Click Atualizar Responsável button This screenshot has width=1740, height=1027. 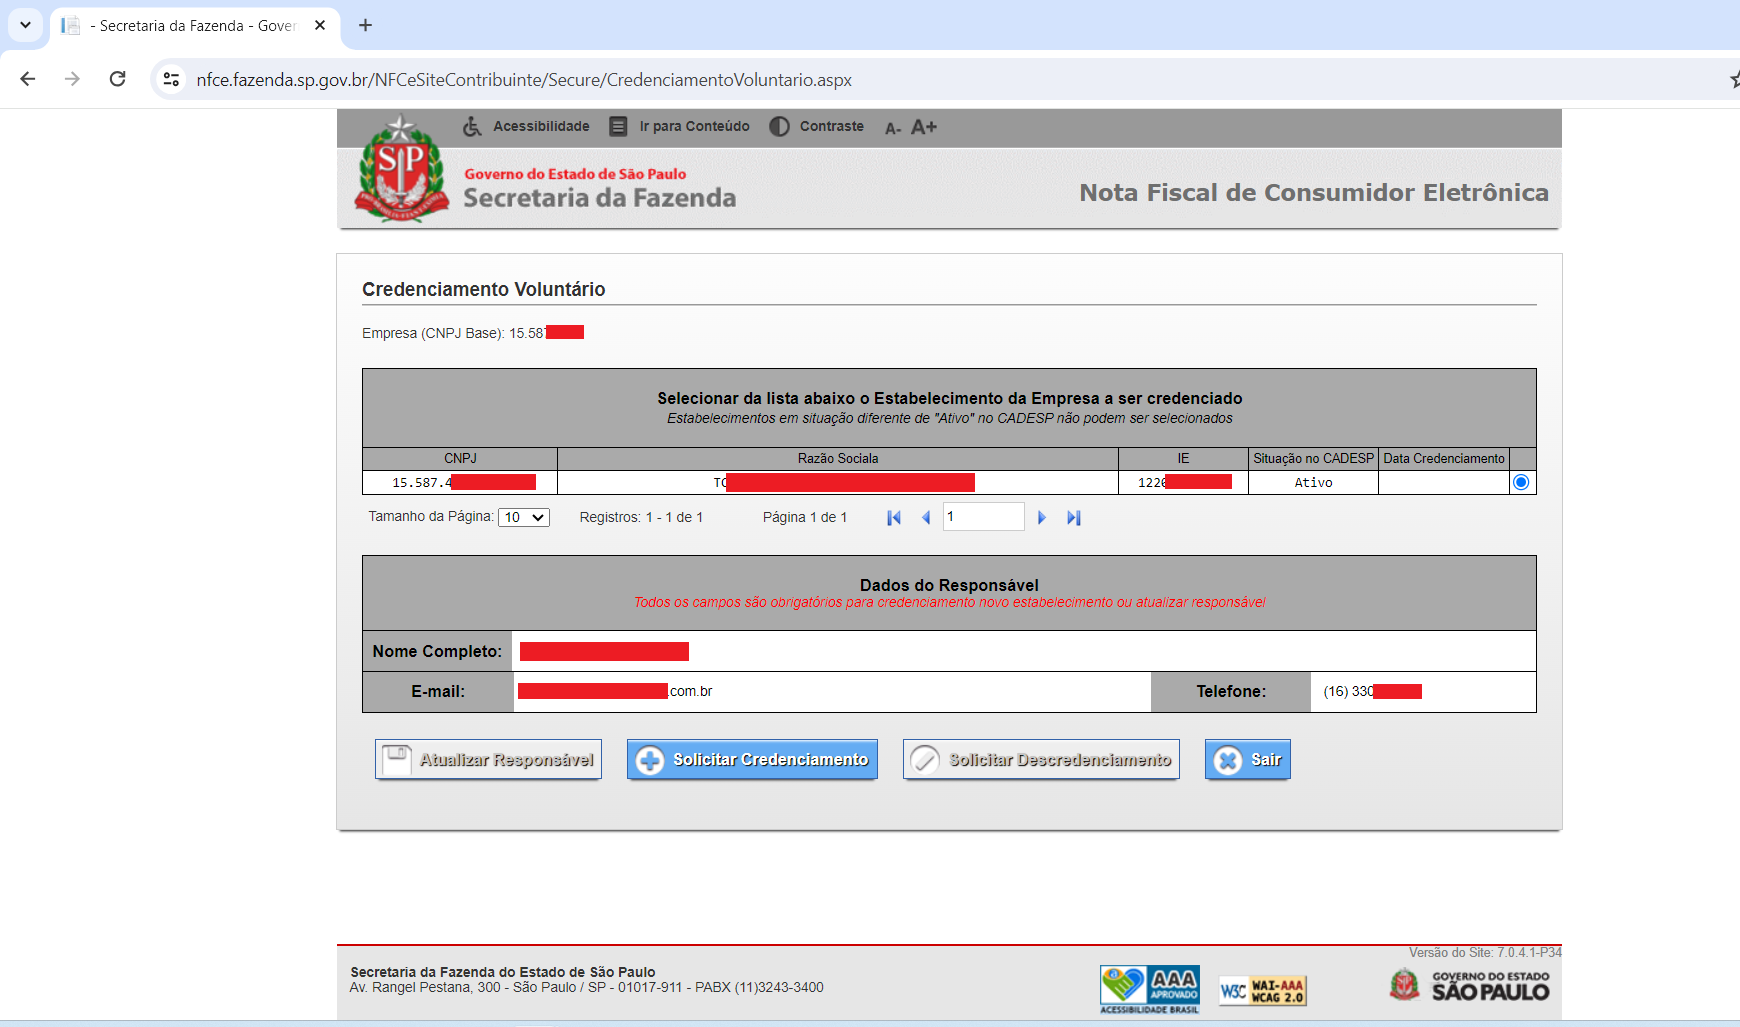pos(489,760)
